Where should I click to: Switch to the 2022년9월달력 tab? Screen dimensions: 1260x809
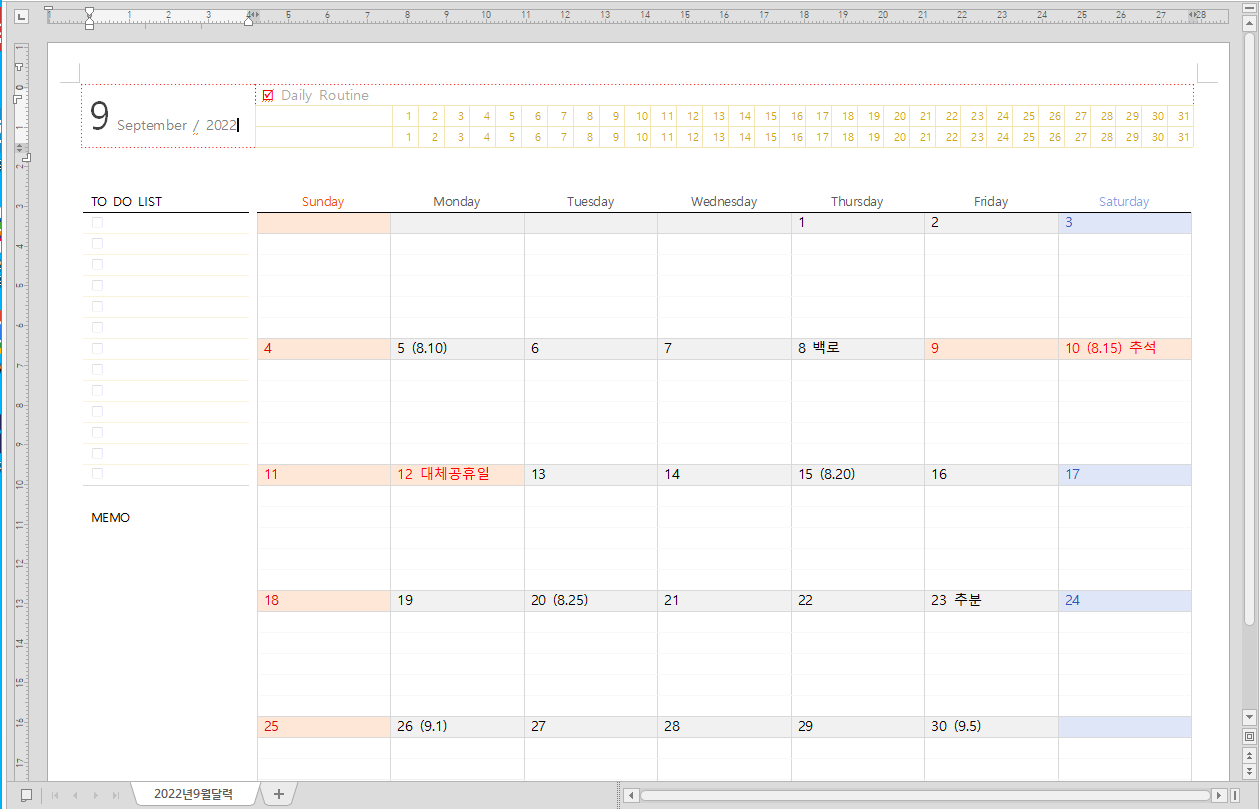click(x=193, y=794)
